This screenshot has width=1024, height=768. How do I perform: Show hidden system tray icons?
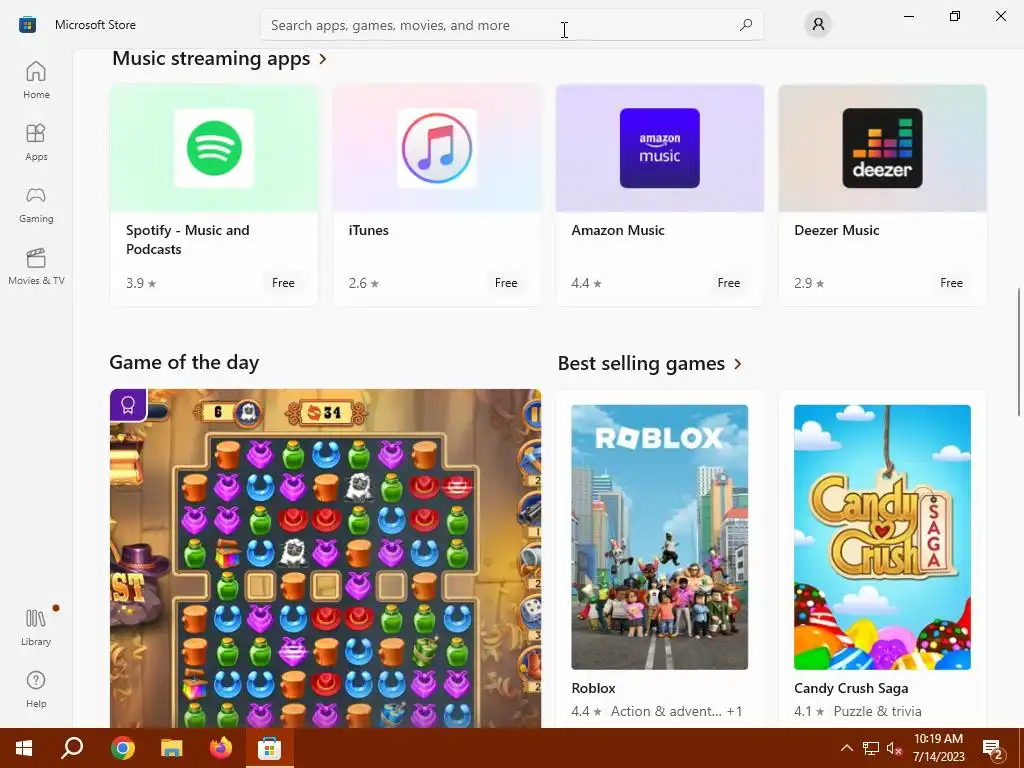pyautogui.click(x=846, y=748)
